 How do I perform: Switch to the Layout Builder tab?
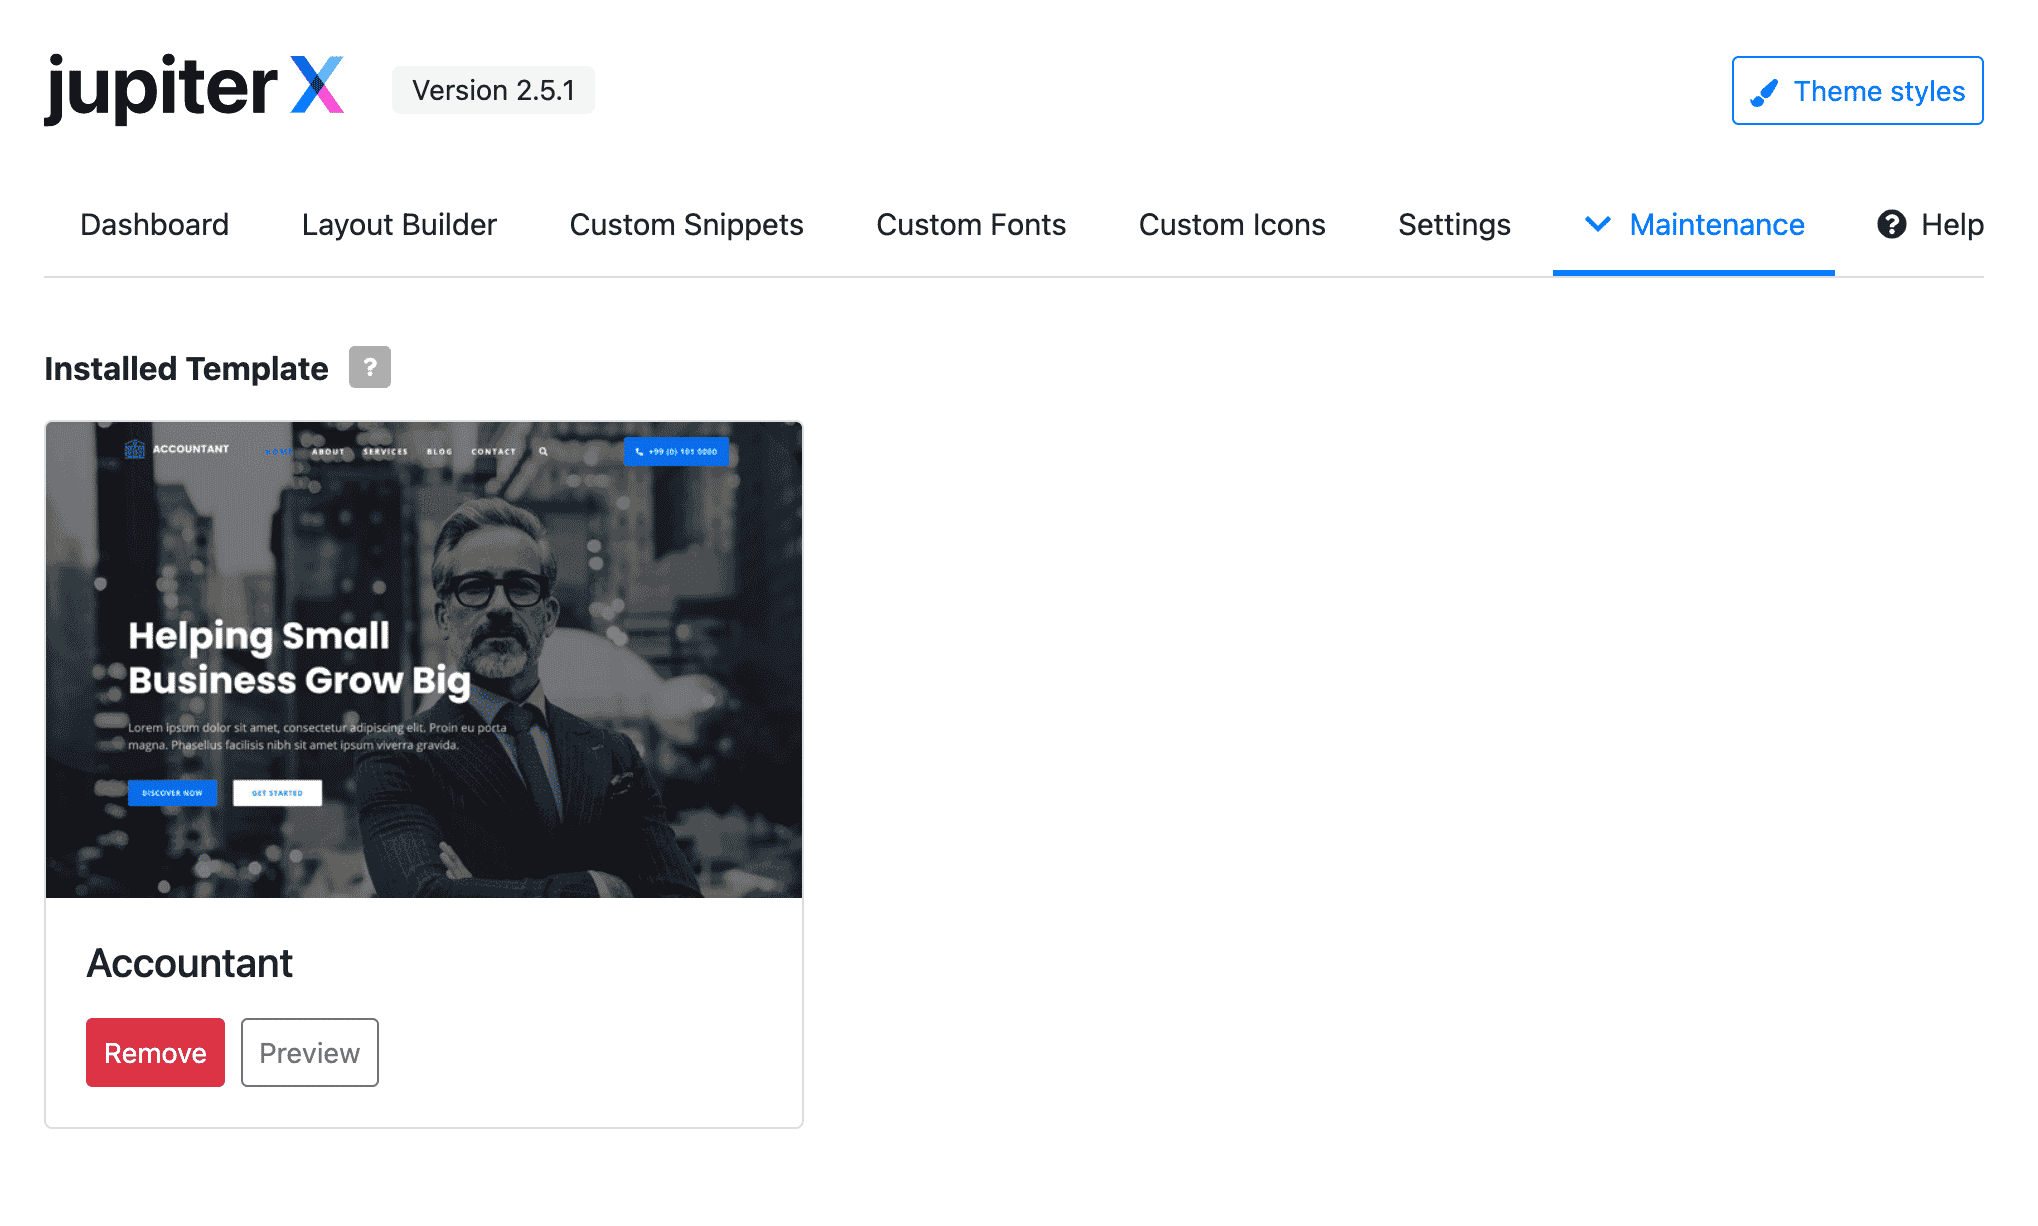[398, 224]
